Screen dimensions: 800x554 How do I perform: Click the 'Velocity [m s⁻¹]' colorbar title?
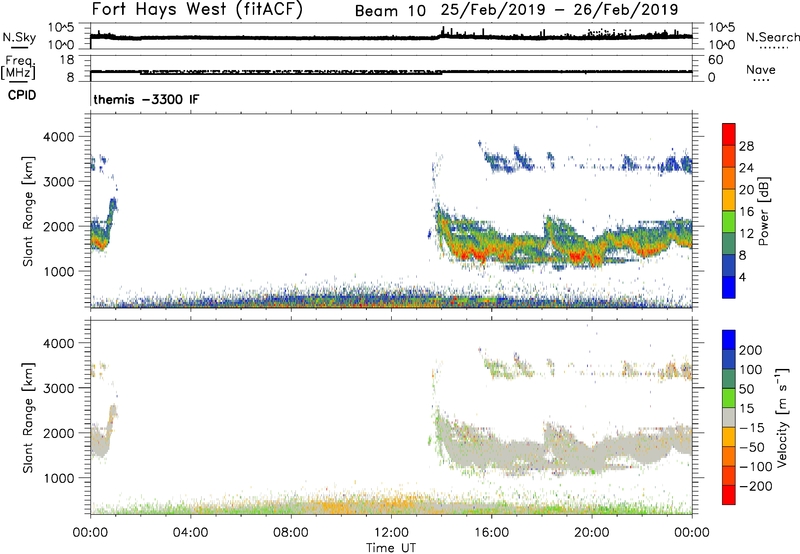pyautogui.click(x=782, y=417)
